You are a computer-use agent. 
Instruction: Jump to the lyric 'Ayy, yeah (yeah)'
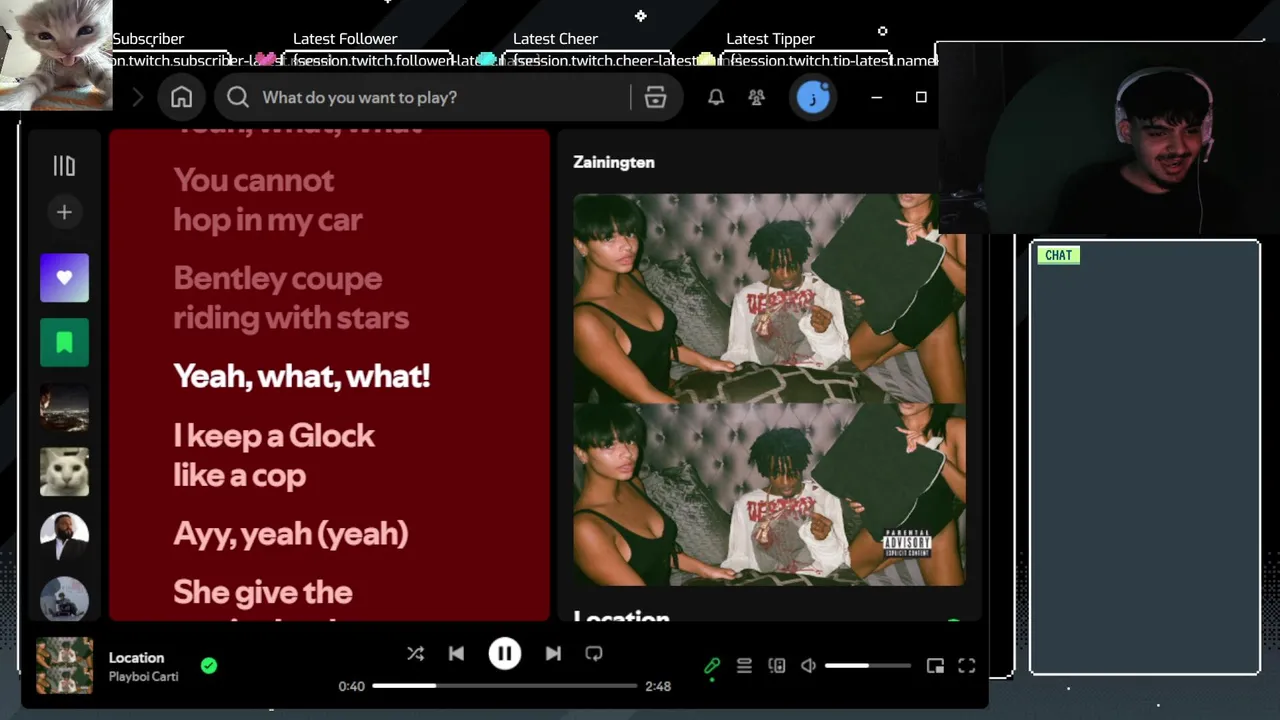(290, 533)
